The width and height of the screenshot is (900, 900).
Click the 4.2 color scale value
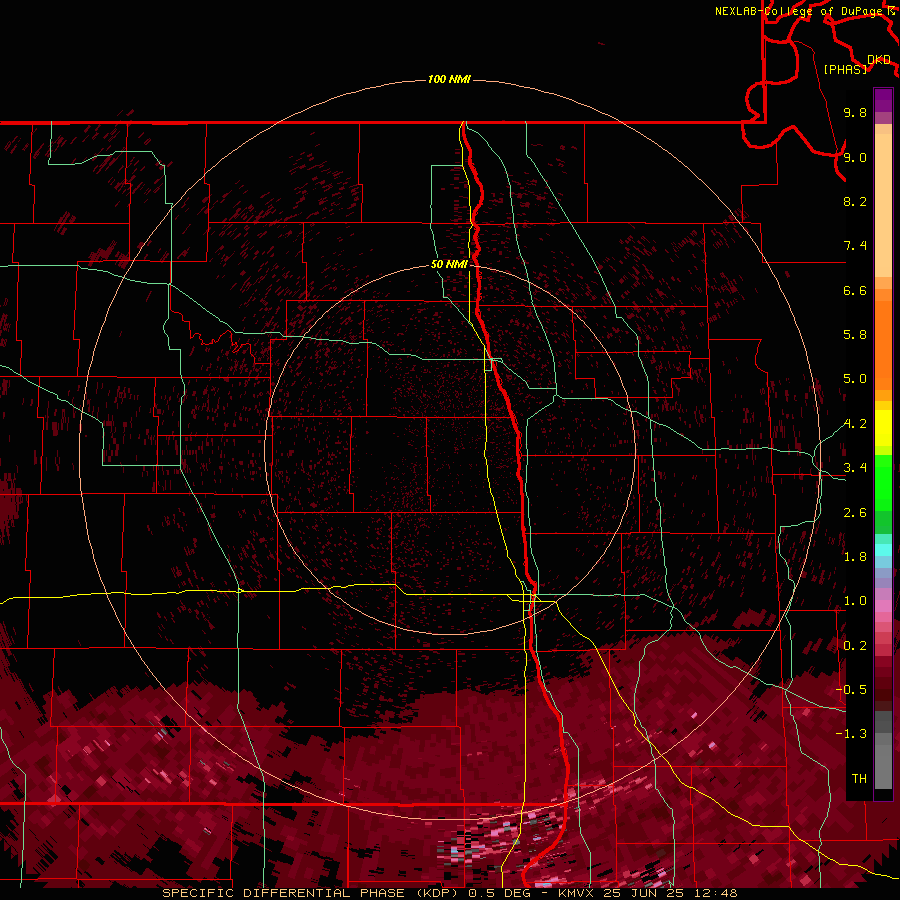(x=855, y=424)
